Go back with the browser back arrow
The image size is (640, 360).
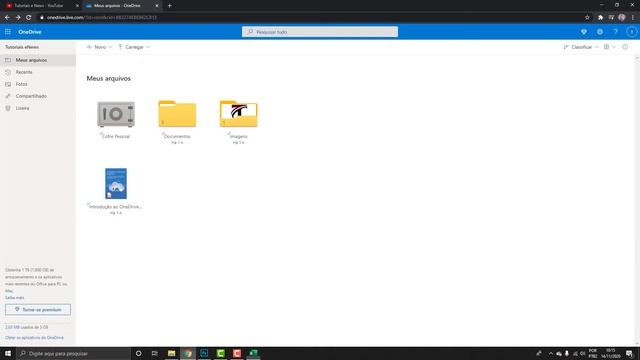7,18
